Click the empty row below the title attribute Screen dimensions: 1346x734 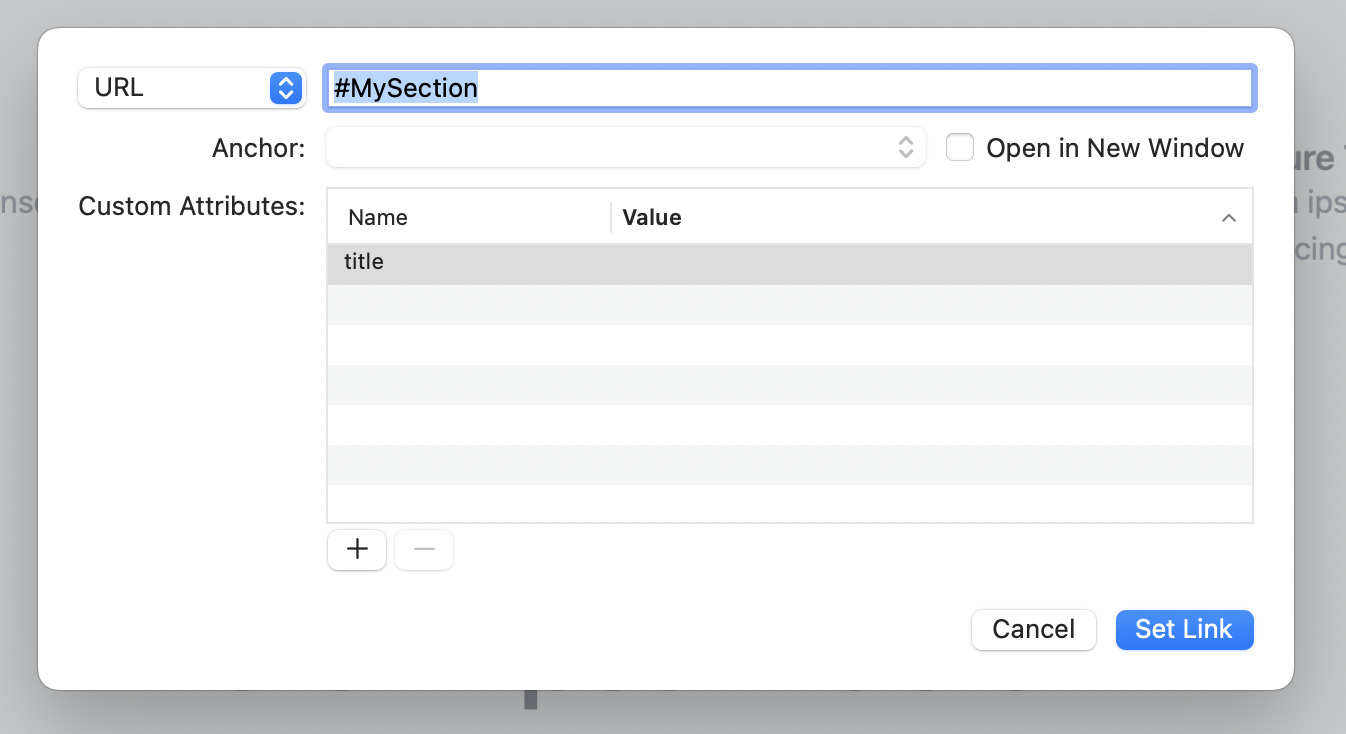[790, 304]
